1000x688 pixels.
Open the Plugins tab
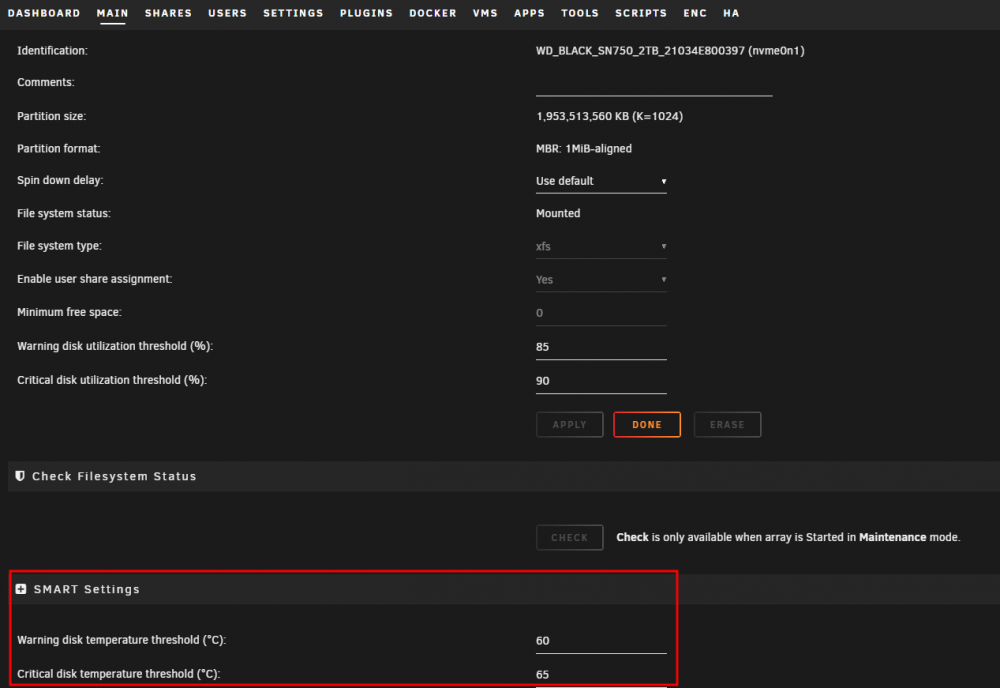point(366,13)
